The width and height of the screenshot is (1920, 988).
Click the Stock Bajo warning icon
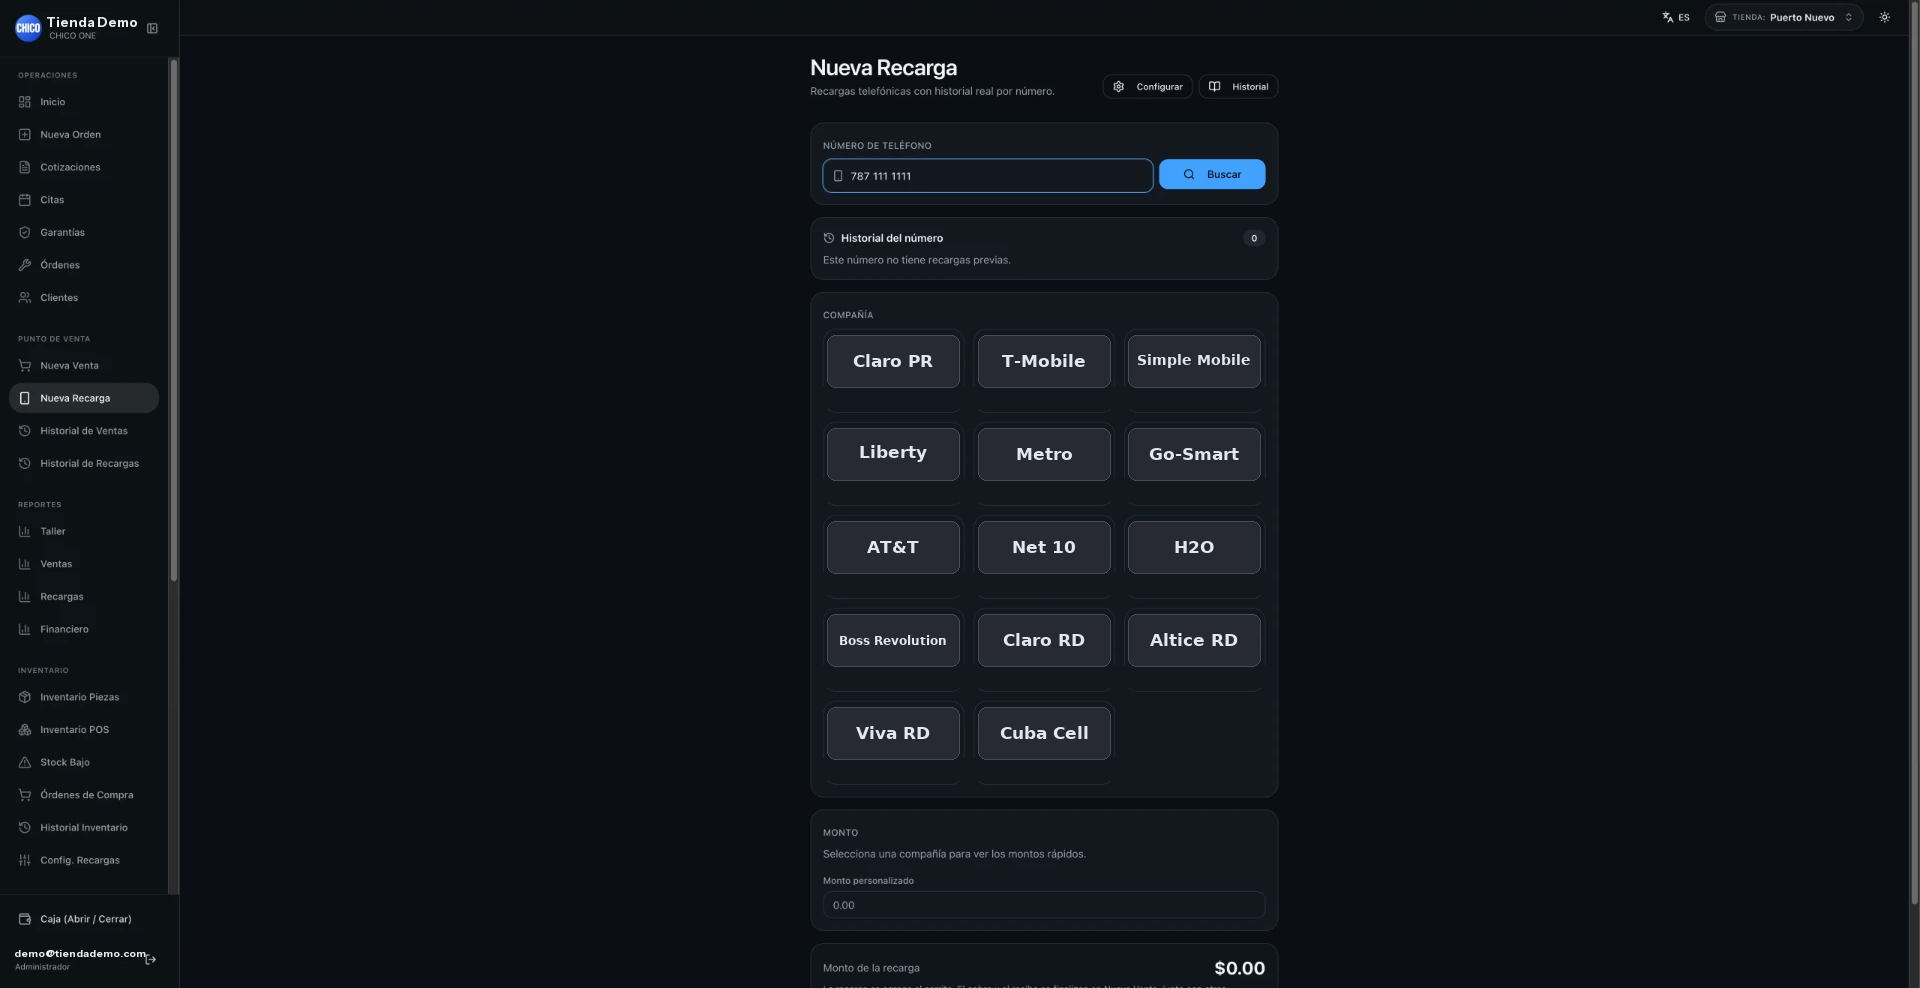[x=25, y=763]
